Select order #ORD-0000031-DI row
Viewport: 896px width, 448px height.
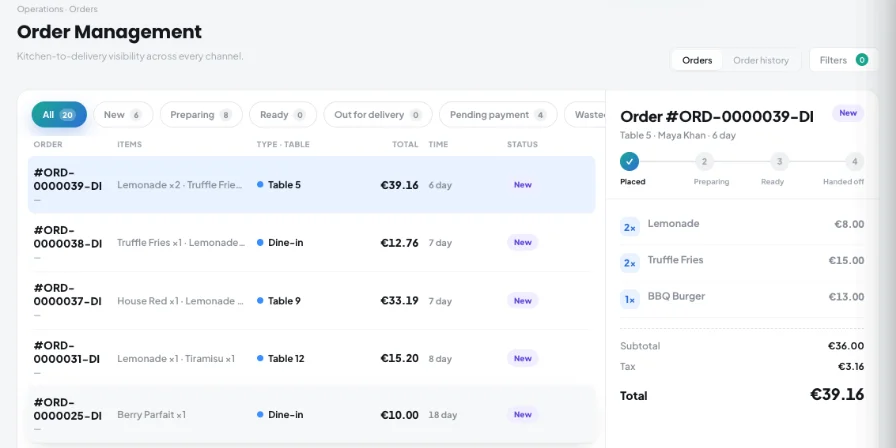point(311,358)
